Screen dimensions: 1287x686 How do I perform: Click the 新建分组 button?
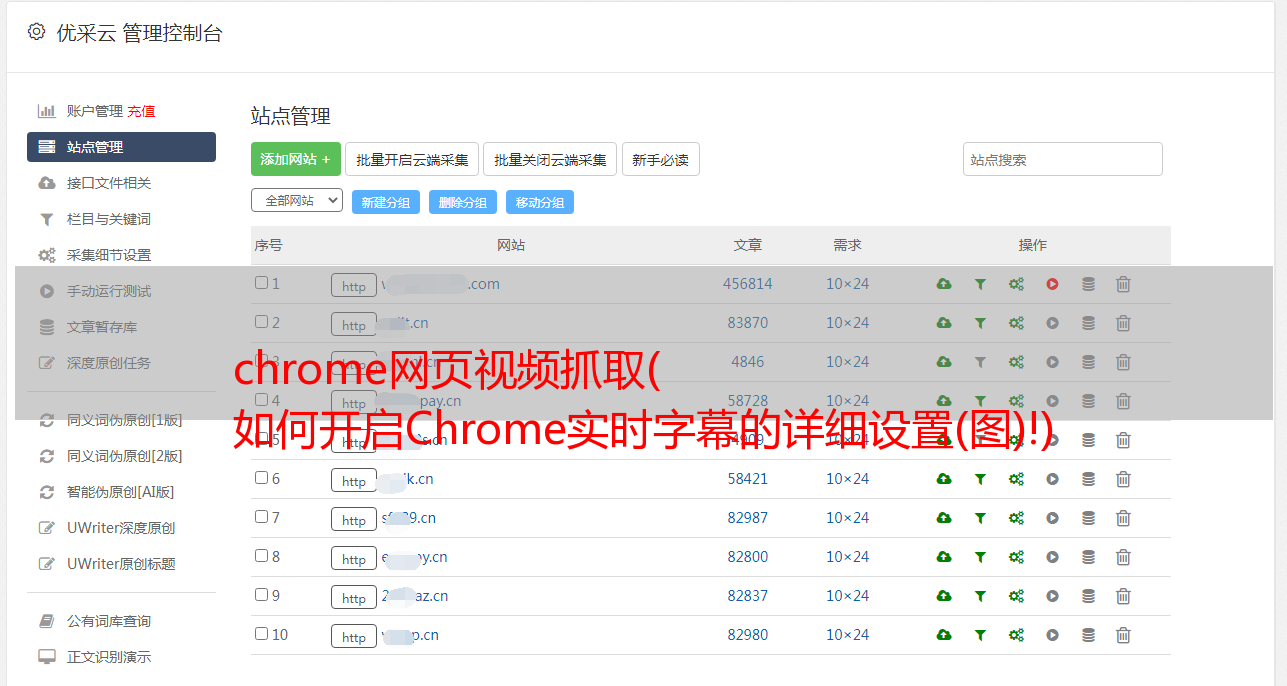[386, 202]
